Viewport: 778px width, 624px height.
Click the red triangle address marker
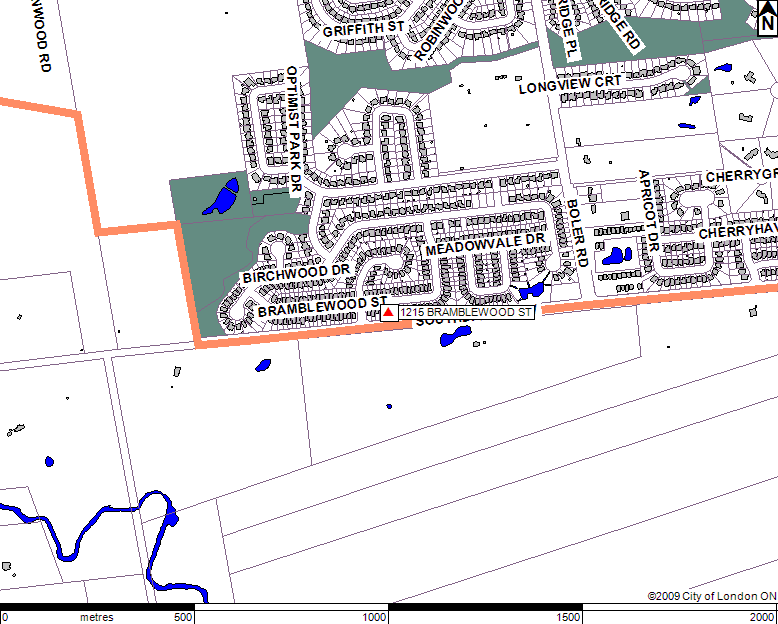point(388,312)
